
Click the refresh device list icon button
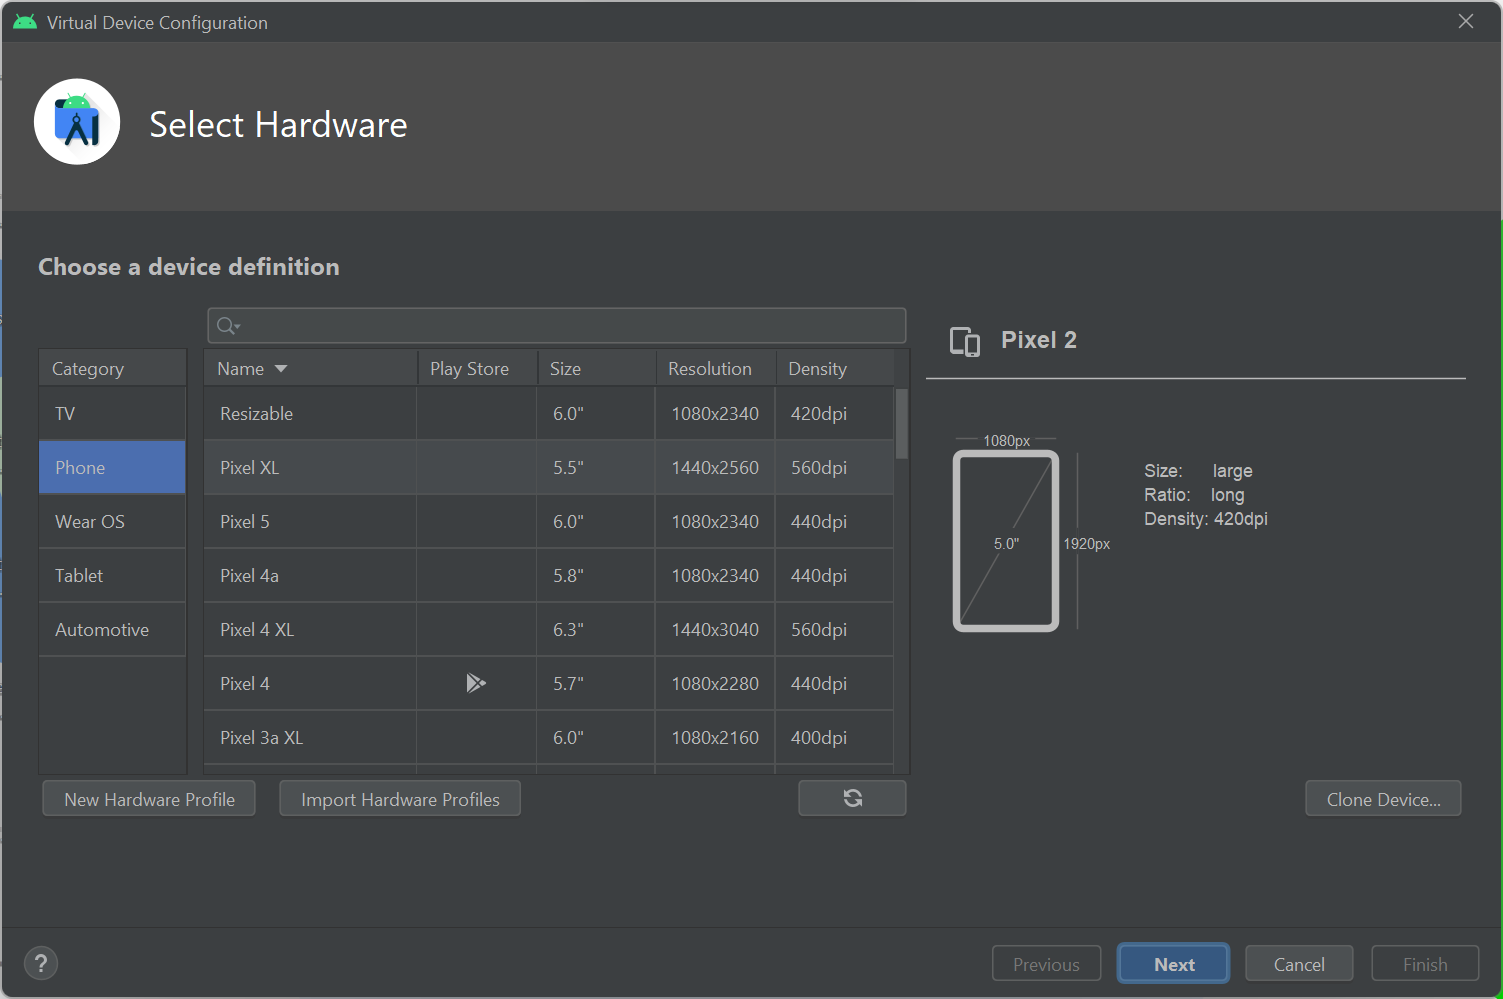click(852, 798)
